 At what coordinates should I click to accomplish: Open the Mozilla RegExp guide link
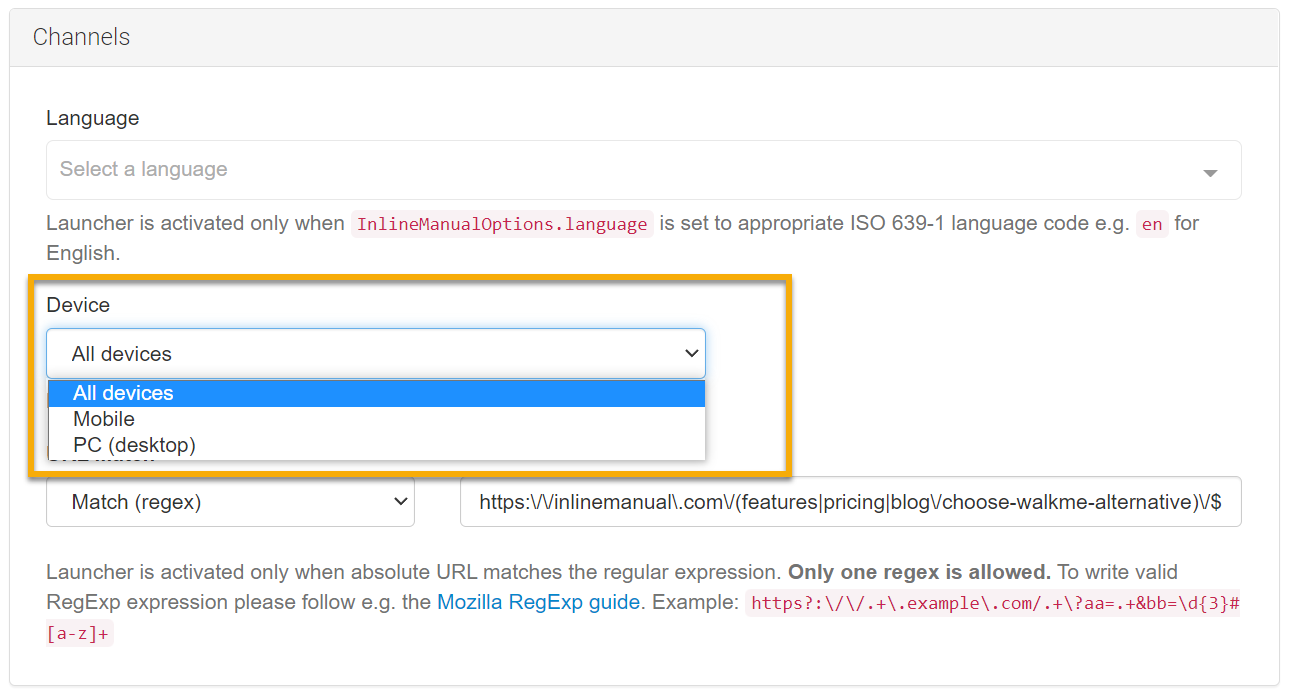538,602
